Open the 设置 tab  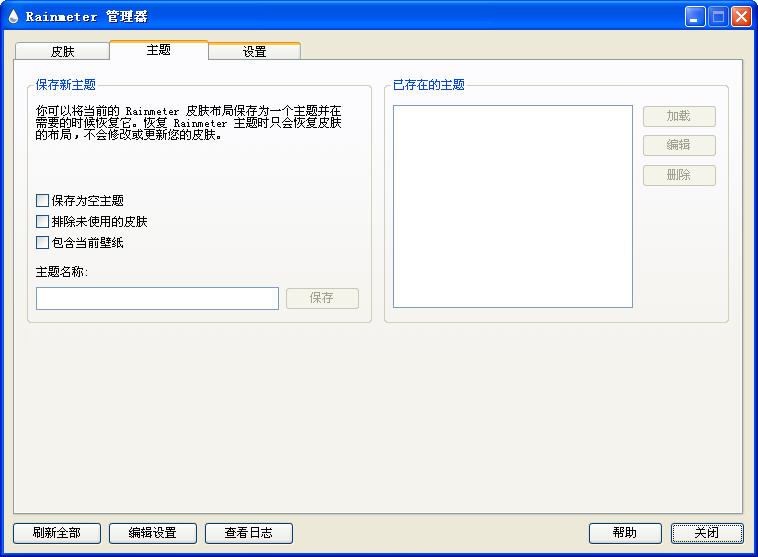[x=254, y=51]
